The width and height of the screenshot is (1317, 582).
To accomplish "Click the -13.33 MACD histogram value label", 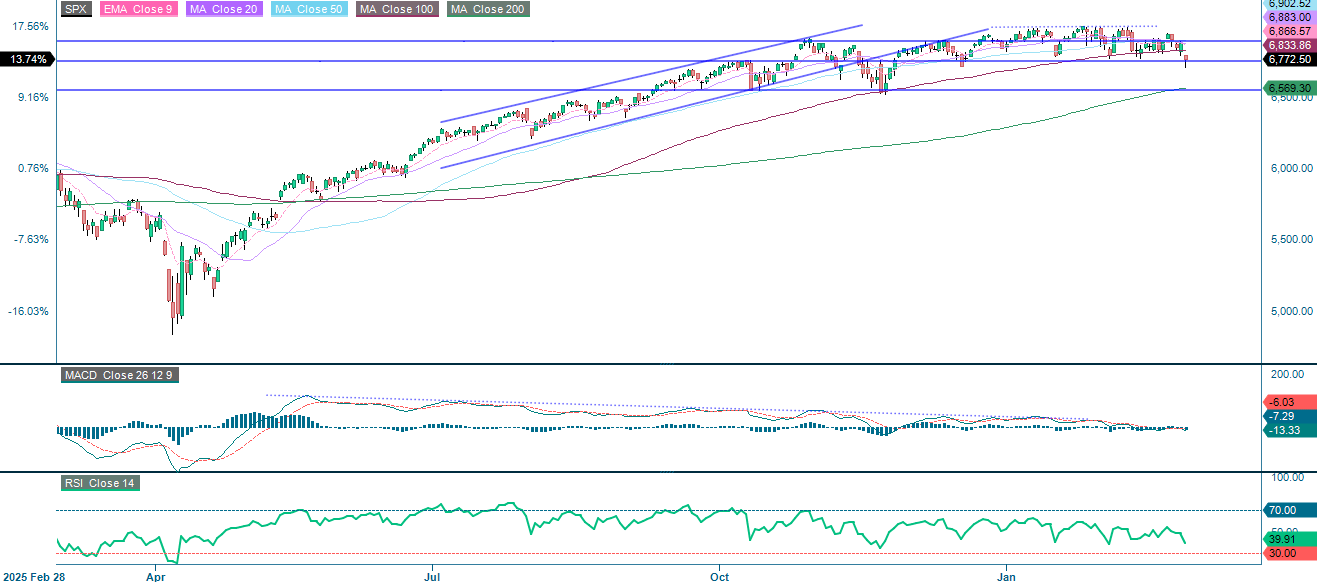I will click(1288, 431).
